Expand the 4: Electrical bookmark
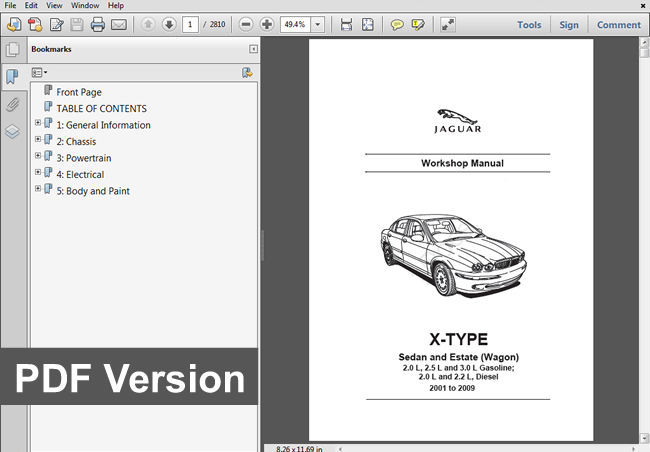 click(38, 172)
